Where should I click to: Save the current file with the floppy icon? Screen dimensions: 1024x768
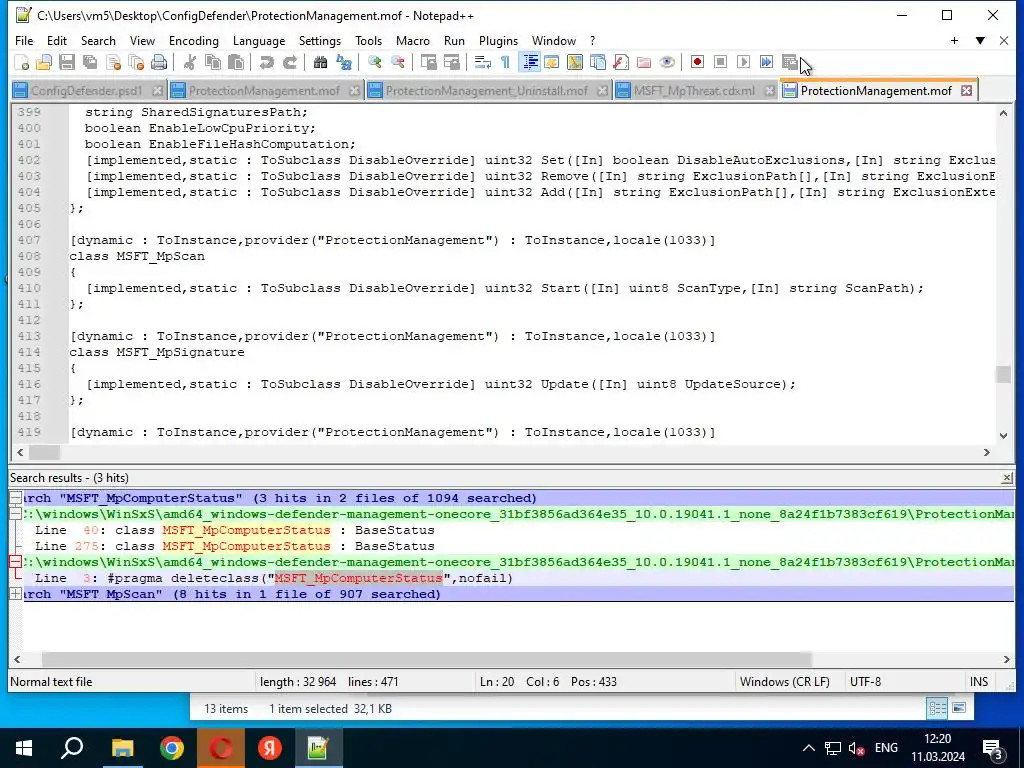click(67, 62)
